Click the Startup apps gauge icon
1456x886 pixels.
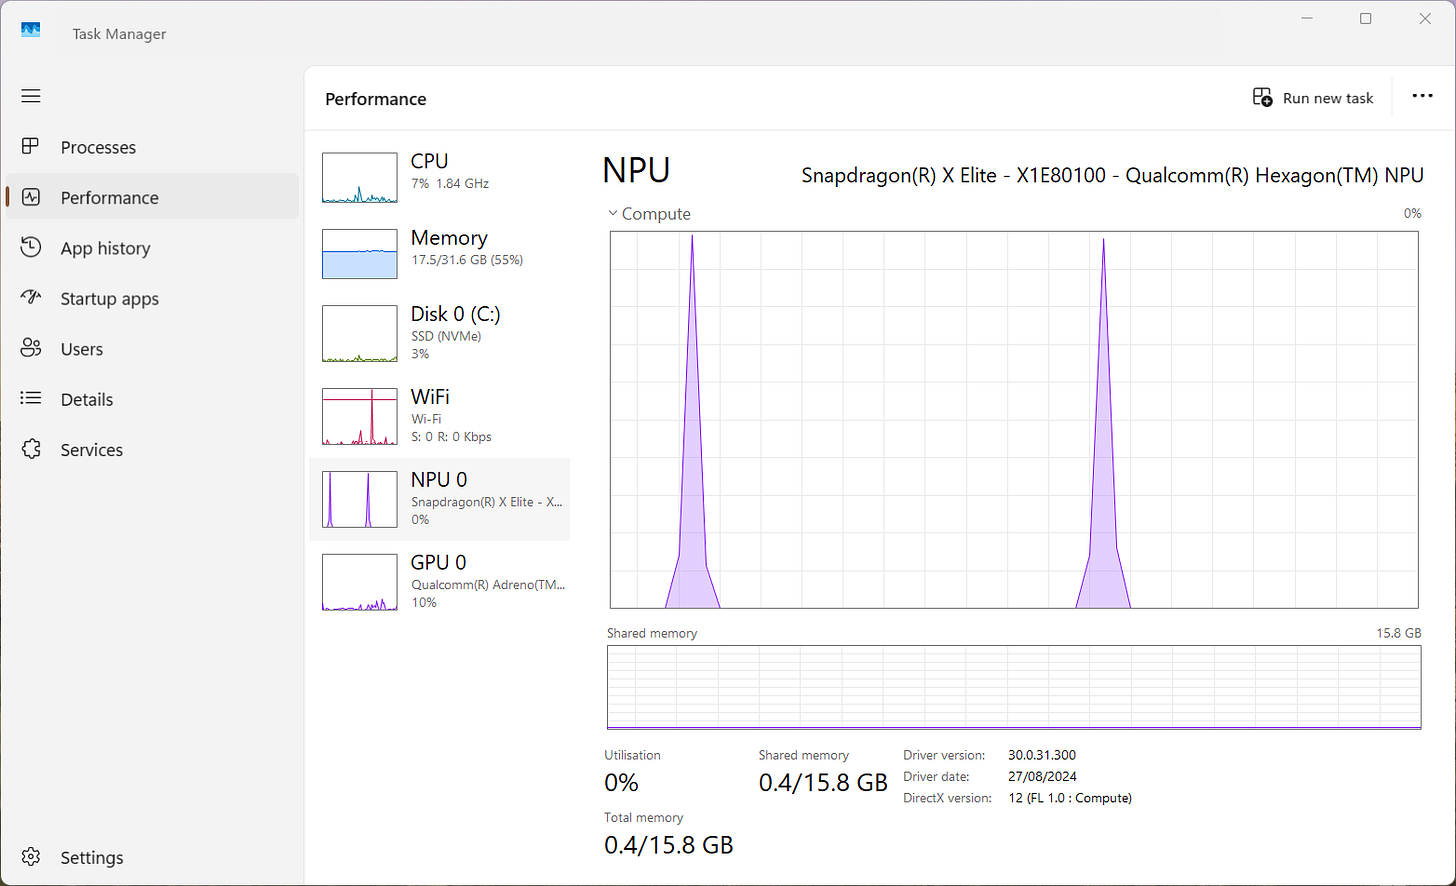coord(31,298)
